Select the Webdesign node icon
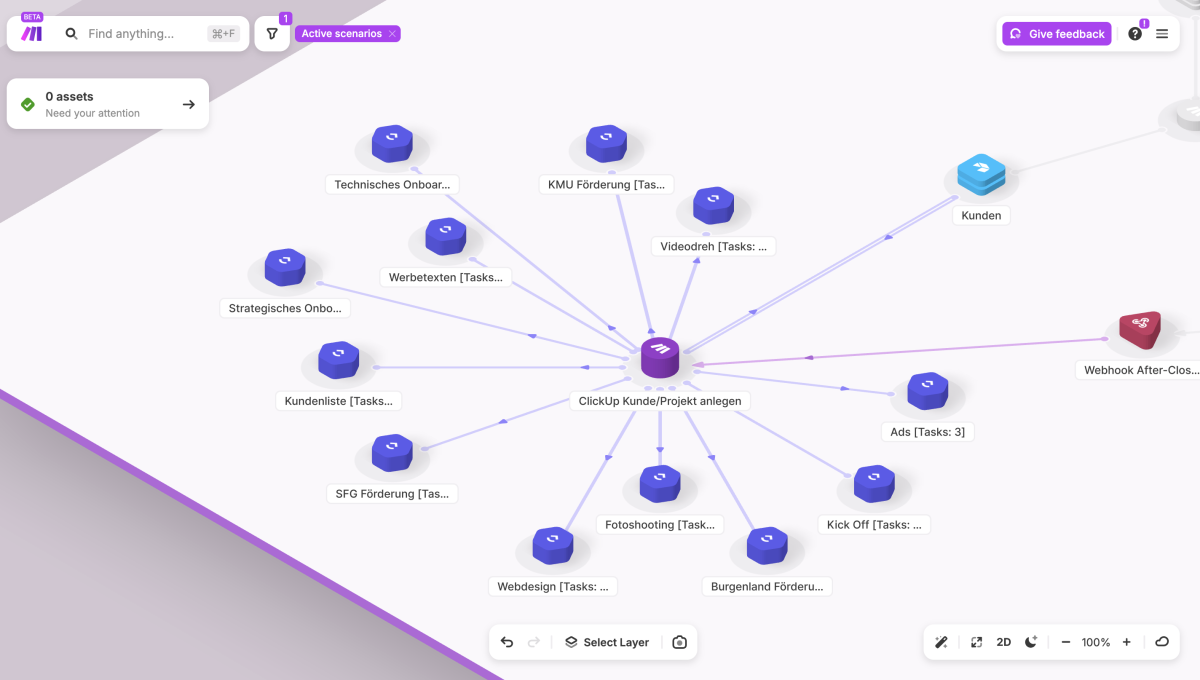Image resolution: width=1200 pixels, height=680 pixels. tap(552, 547)
